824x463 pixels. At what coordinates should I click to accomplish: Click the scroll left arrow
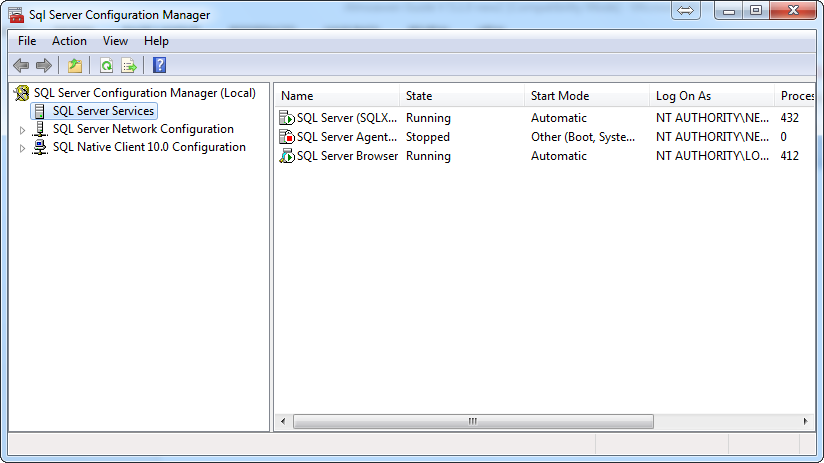coord(283,421)
